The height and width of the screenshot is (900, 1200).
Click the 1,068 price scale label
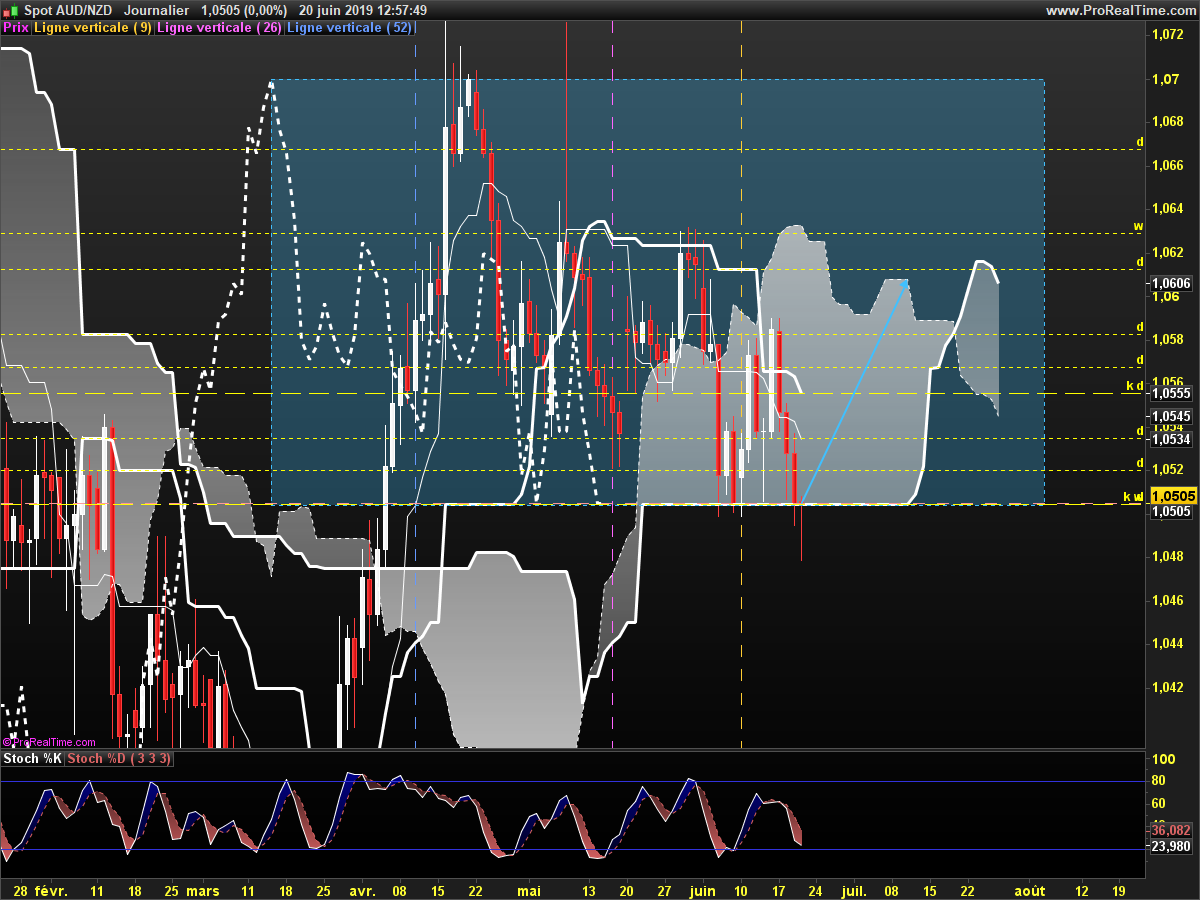click(x=1167, y=122)
